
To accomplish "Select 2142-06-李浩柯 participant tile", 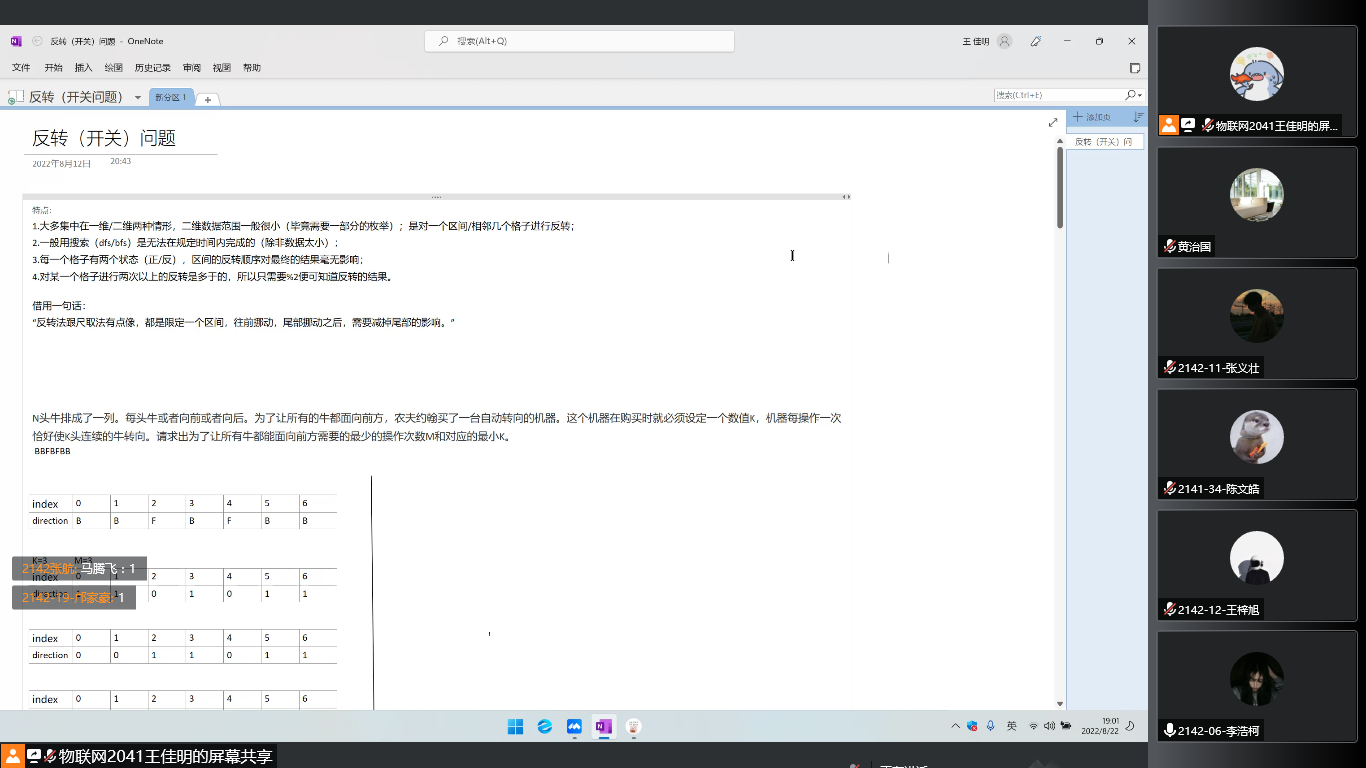I will [x=1257, y=688].
